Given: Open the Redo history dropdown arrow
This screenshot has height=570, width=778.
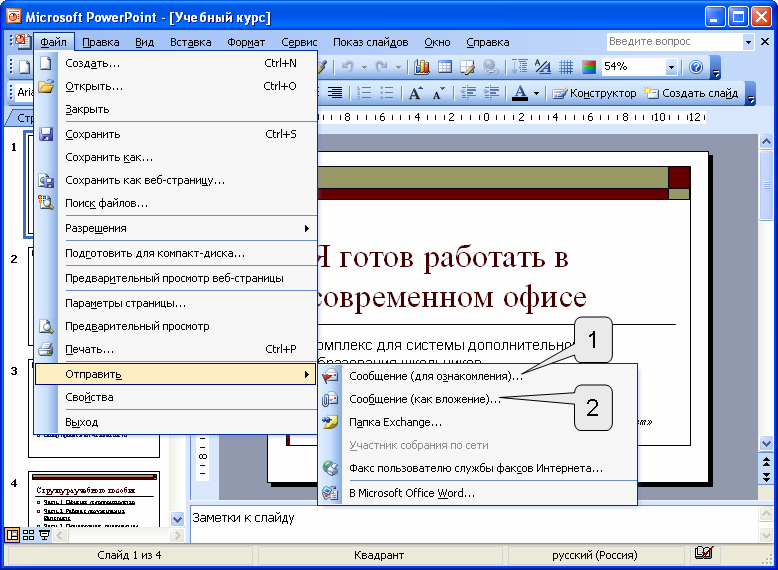Looking at the screenshot, I should (398, 67).
